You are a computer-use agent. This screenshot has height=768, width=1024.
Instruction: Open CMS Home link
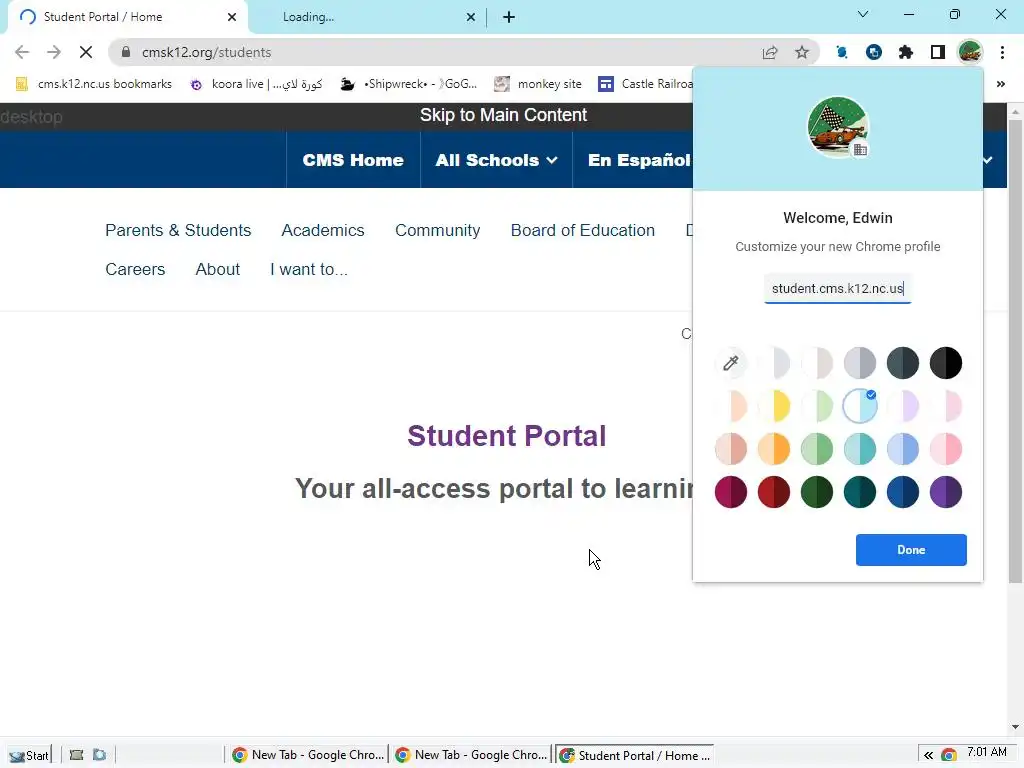tap(353, 160)
